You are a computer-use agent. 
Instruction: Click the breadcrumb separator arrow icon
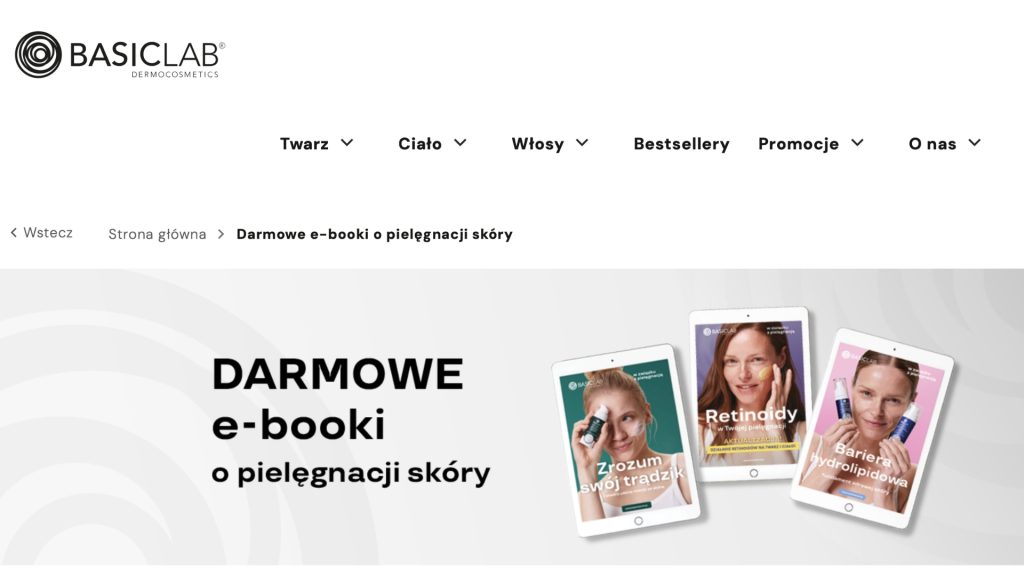coord(221,234)
